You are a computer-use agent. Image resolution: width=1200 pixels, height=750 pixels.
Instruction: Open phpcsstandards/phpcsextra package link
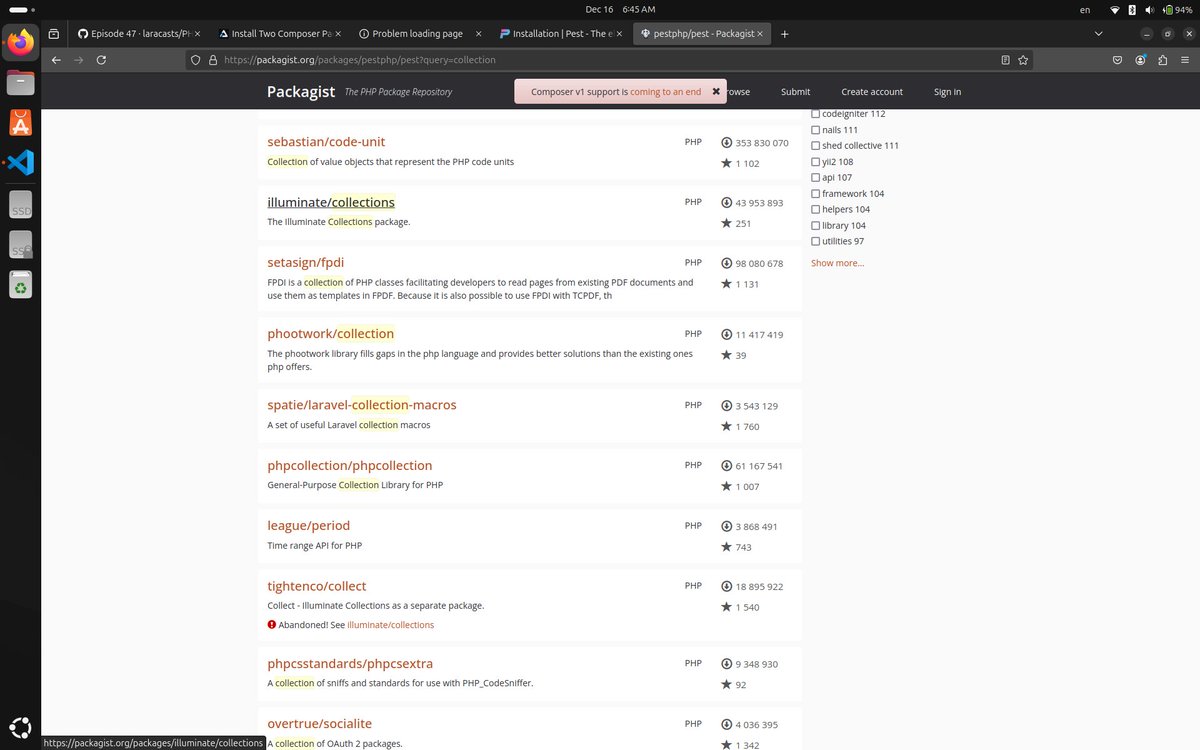tap(350, 663)
